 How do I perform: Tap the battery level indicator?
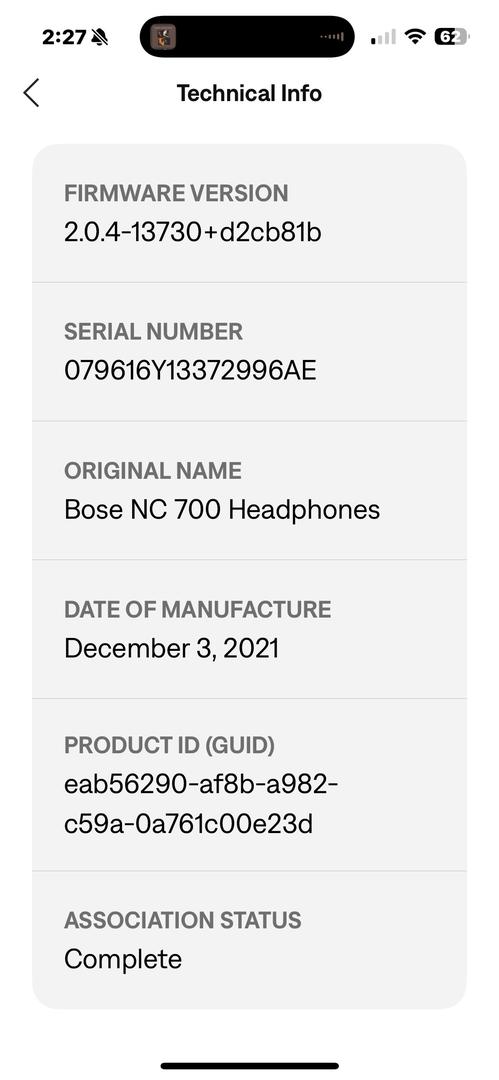coord(451,37)
